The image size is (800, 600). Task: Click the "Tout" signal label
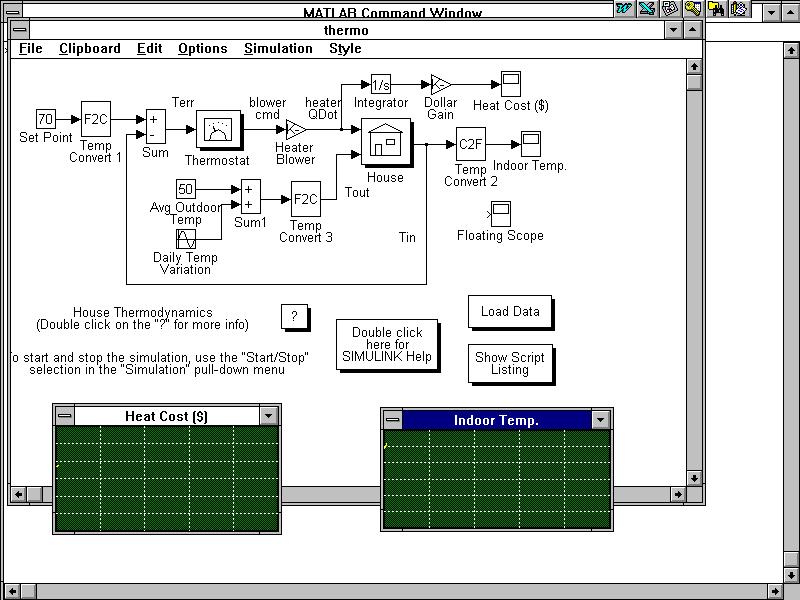[x=357, y=192]
